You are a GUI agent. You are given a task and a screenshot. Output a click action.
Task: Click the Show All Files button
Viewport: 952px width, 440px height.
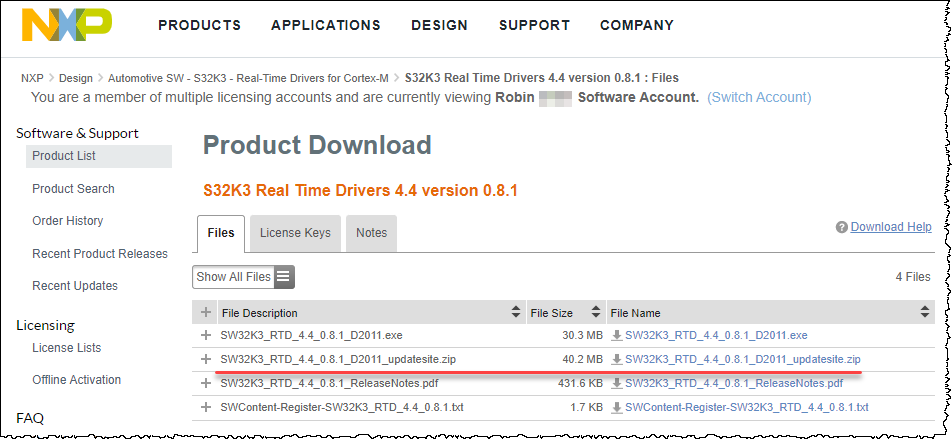pos(243,277)
